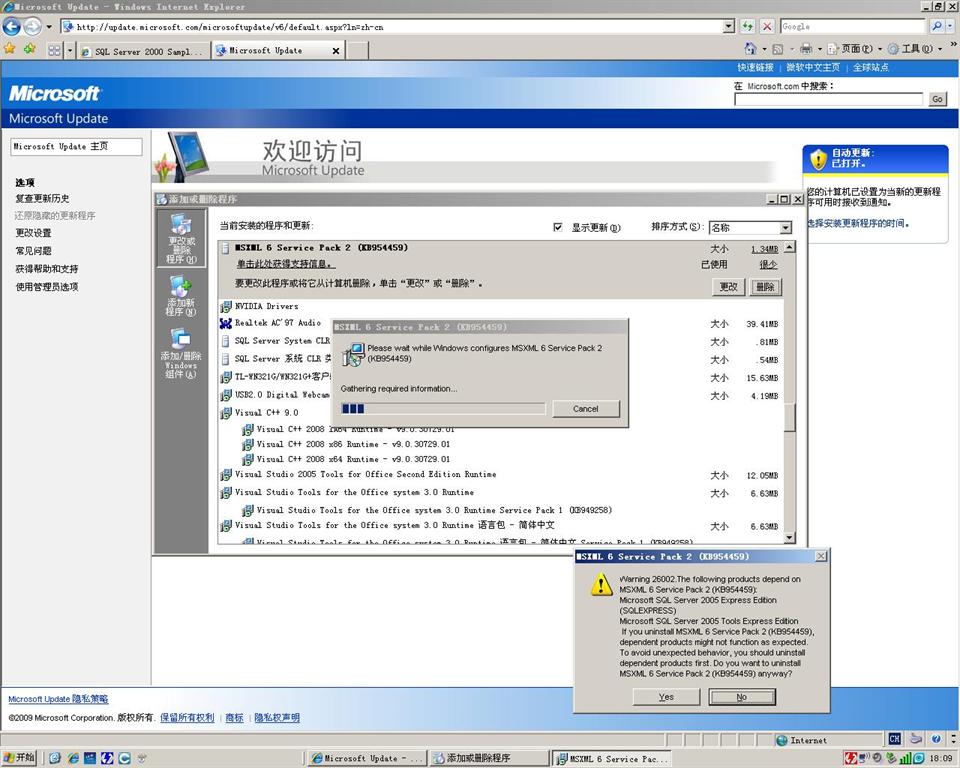The image size is (960, 768).
Task: Click the system tray network signal icon
Action: pos(906,758)
